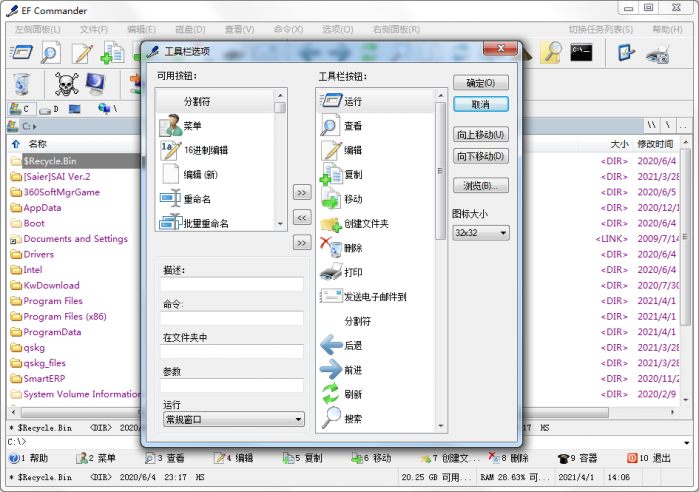This screenshot has width=699, height=492.
Task: Click 描述 input field
Action: [232, 284]
